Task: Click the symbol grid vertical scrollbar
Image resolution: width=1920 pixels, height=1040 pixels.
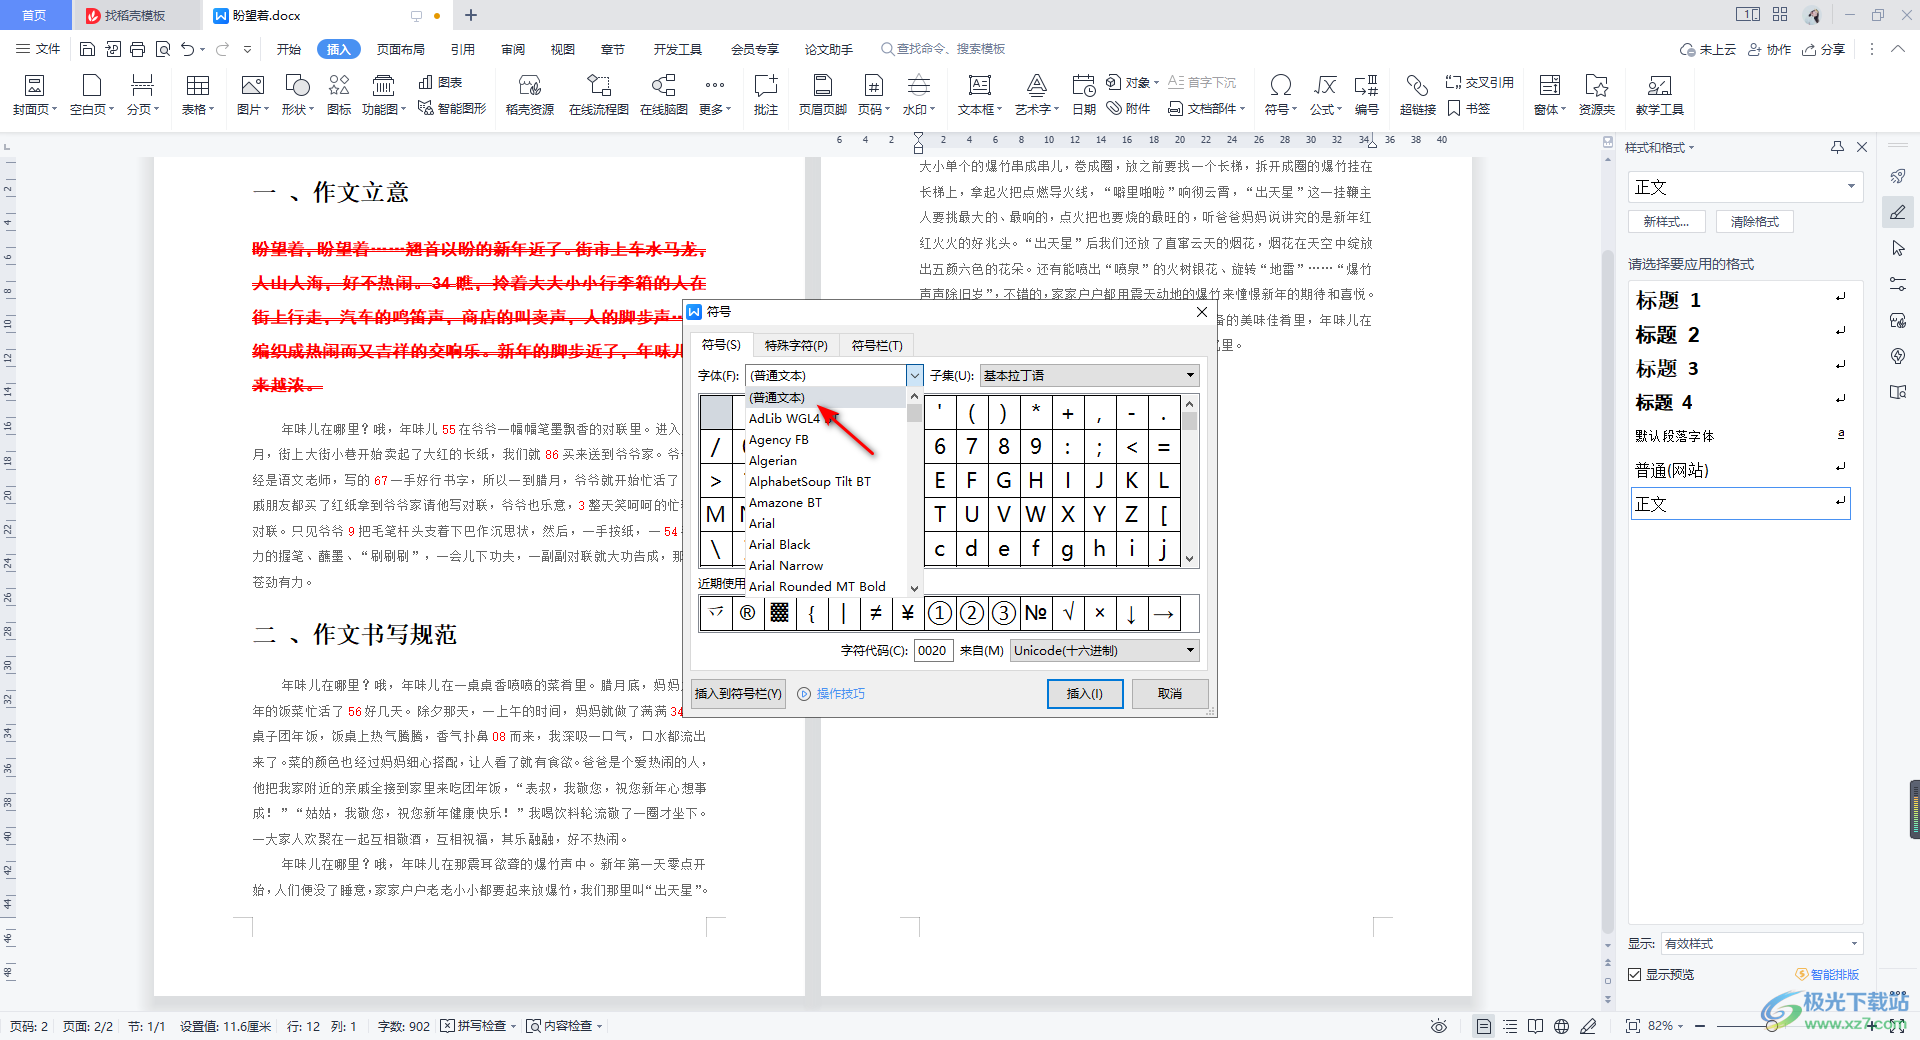Action: (1190, 480)
